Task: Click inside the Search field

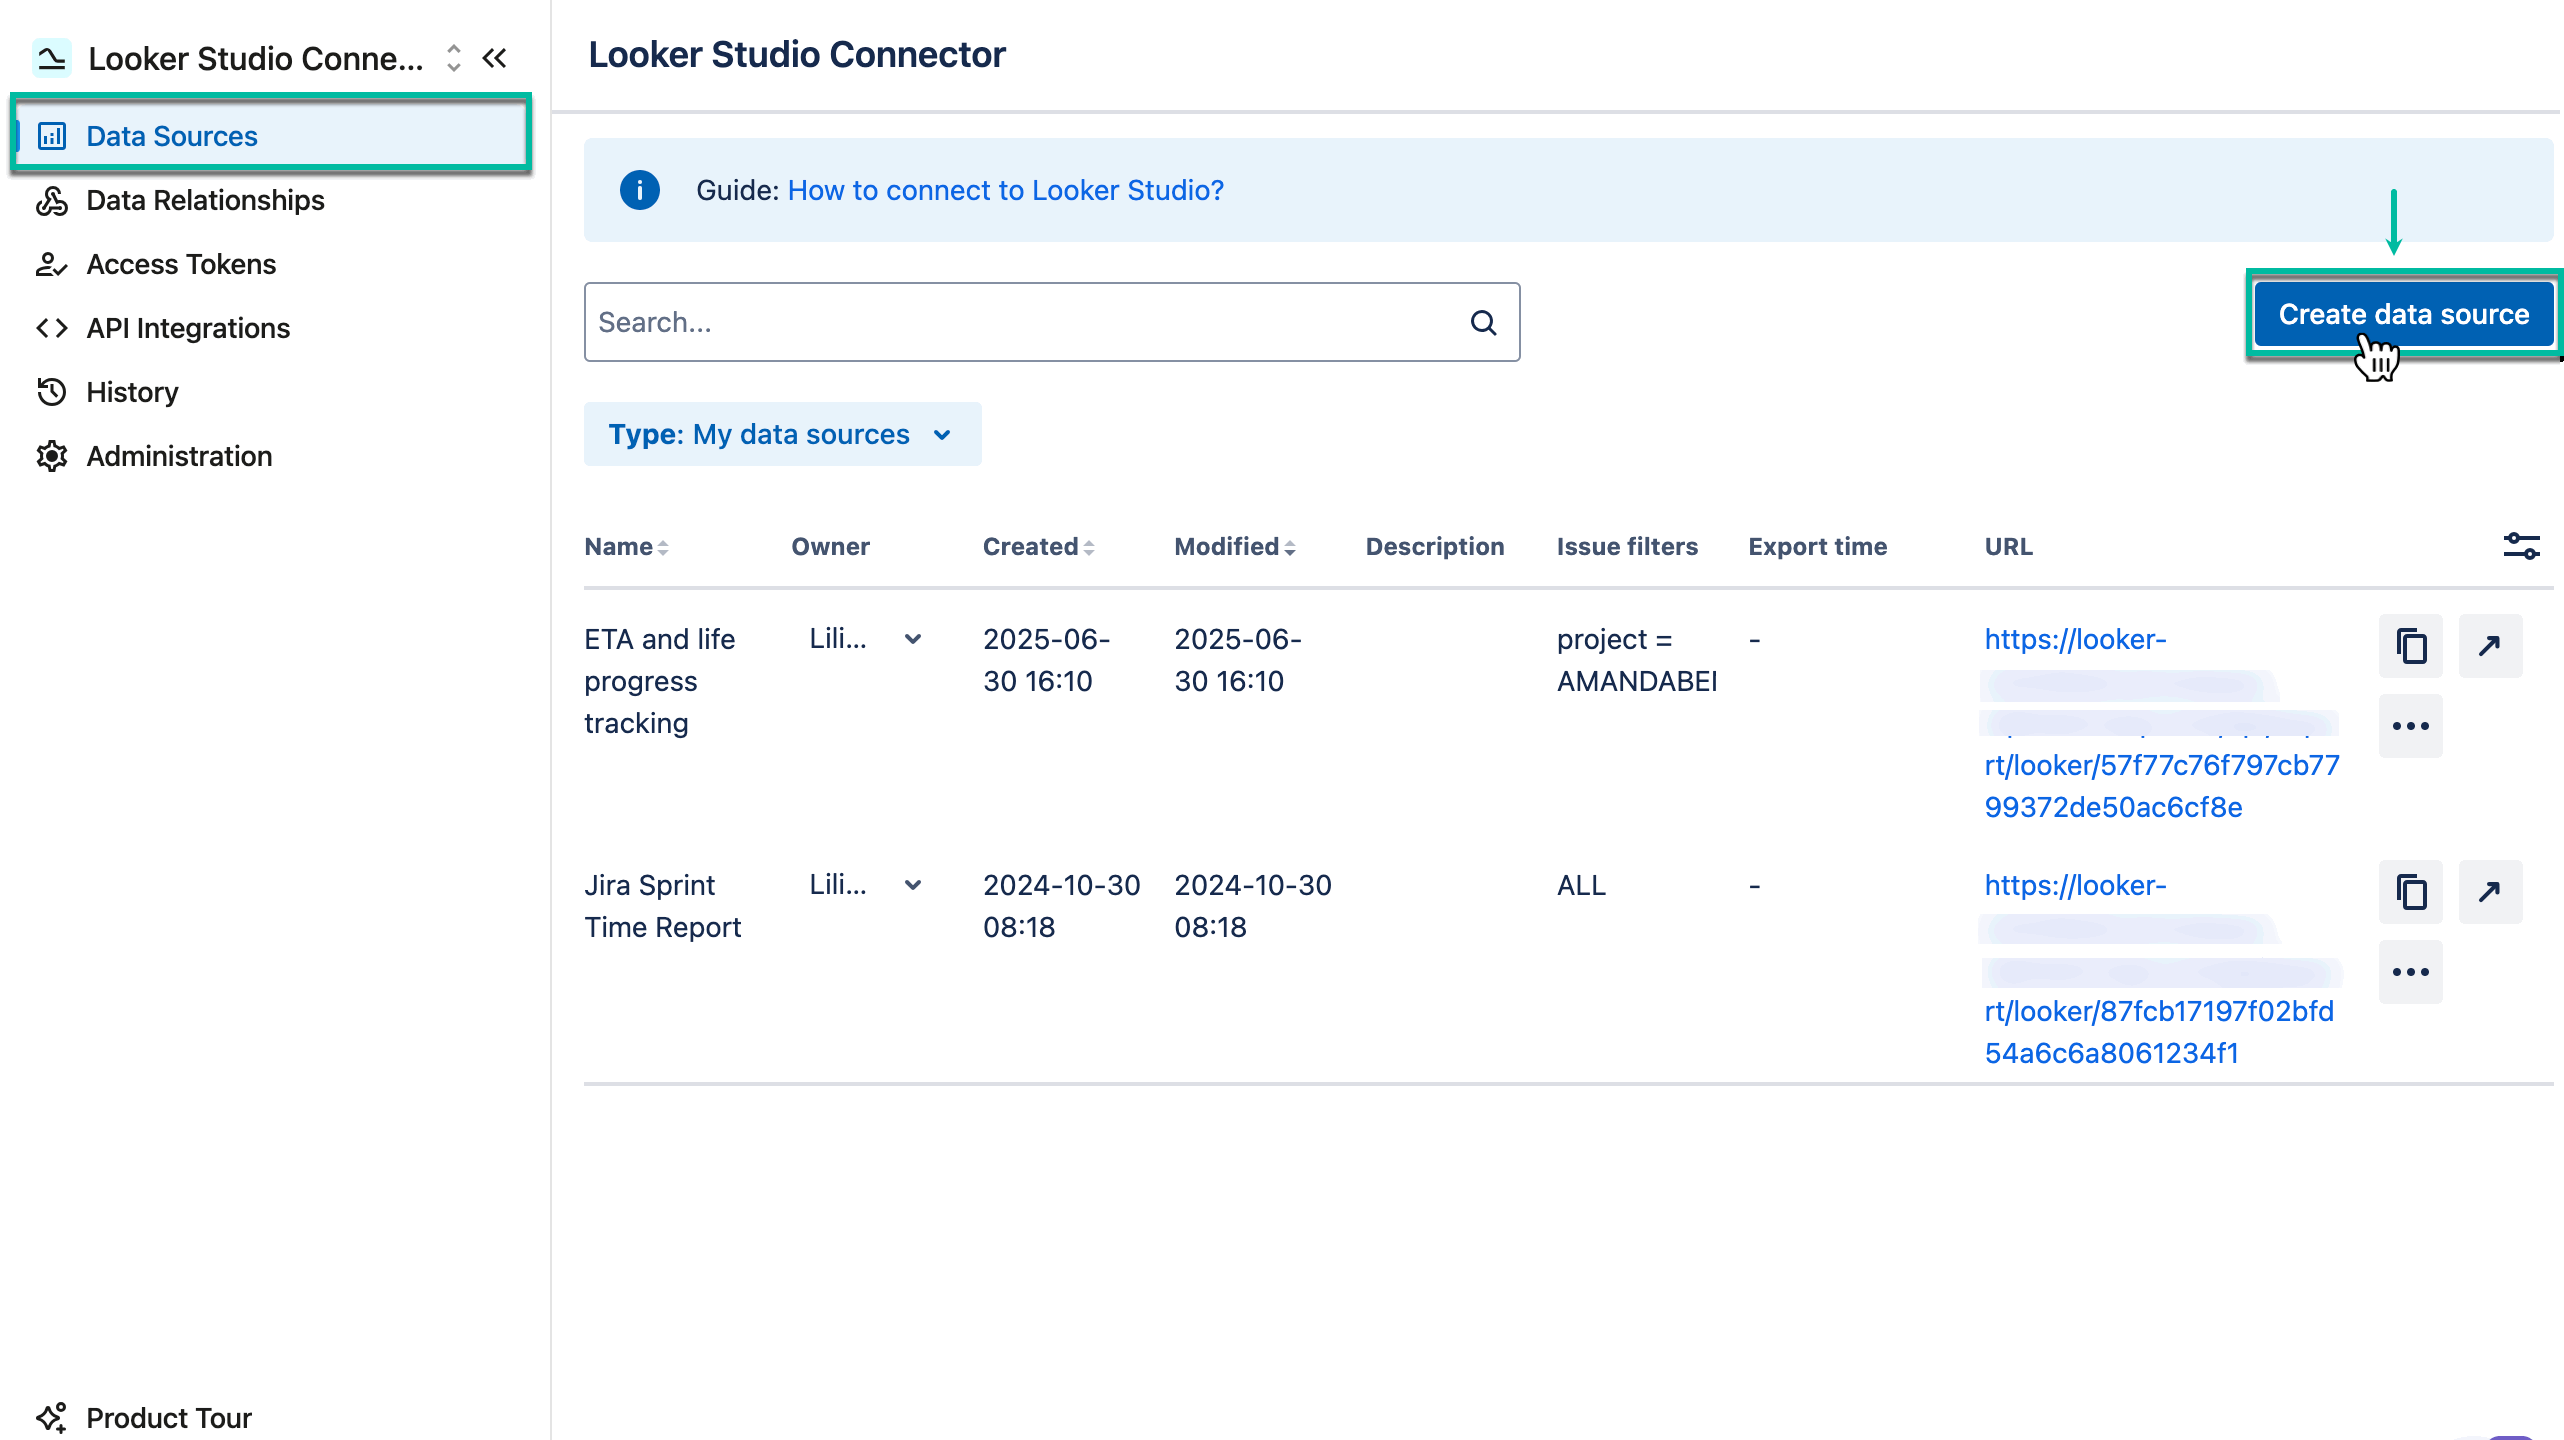Action: (x=1000, y=321)
